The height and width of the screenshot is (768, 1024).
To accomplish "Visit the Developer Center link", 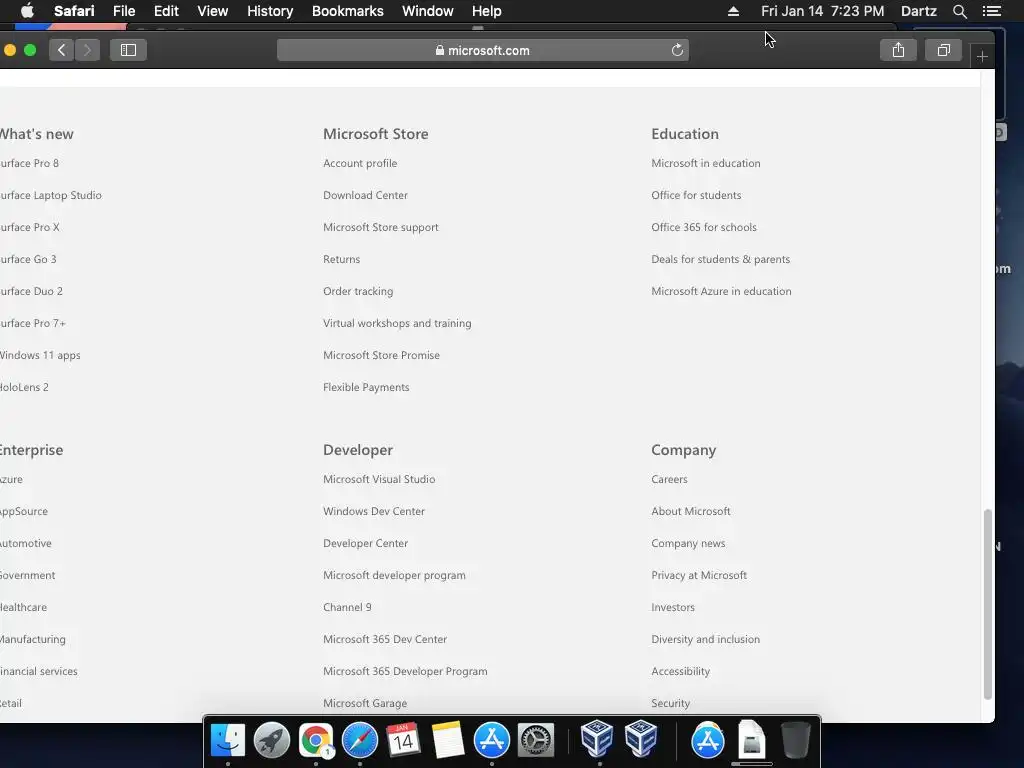I will tap(365, 543).
